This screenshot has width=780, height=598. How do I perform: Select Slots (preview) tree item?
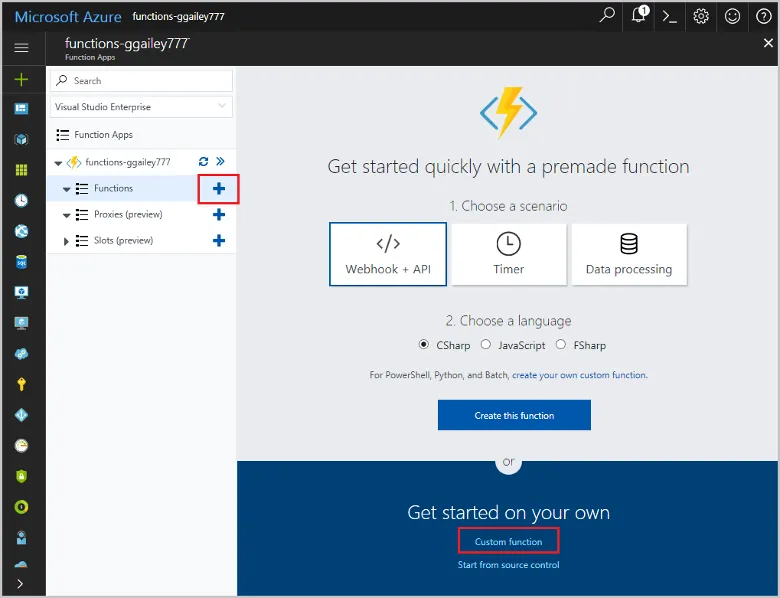(x=123, y=240)
